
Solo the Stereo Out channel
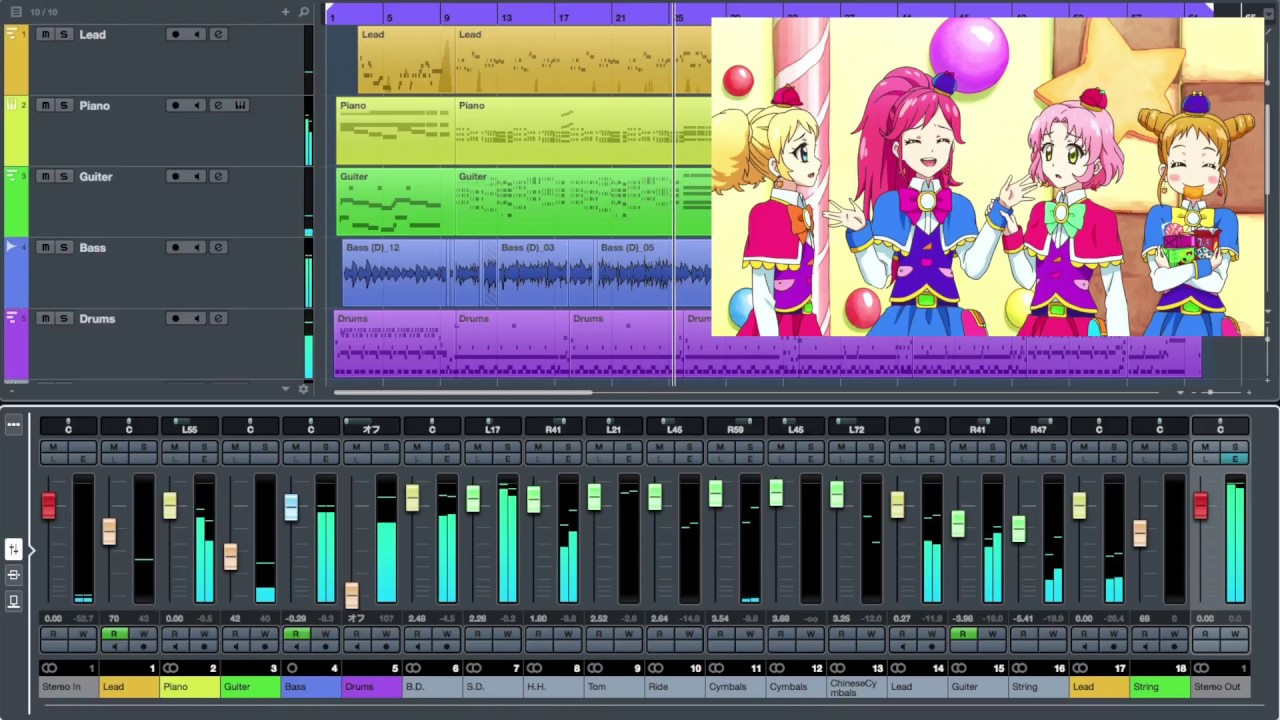pyautogui.click(x=1235, y=447)
